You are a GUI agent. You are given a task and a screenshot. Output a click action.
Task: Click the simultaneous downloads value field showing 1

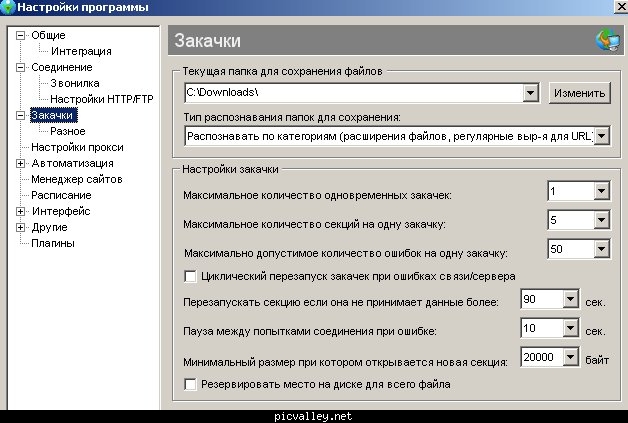coord(571,191)
